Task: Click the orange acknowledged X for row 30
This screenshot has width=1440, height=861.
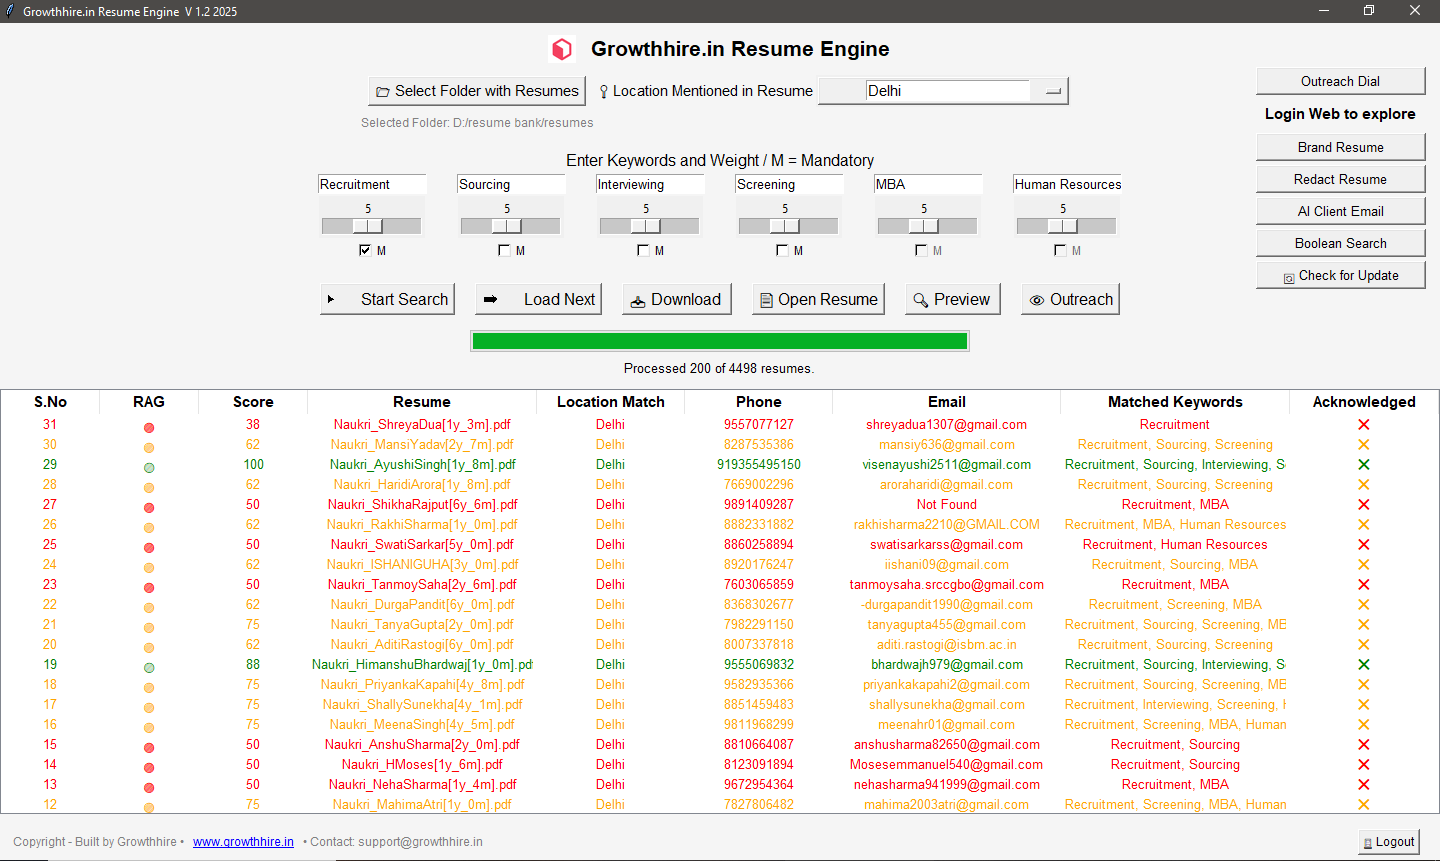Action: coord(1364,445)
